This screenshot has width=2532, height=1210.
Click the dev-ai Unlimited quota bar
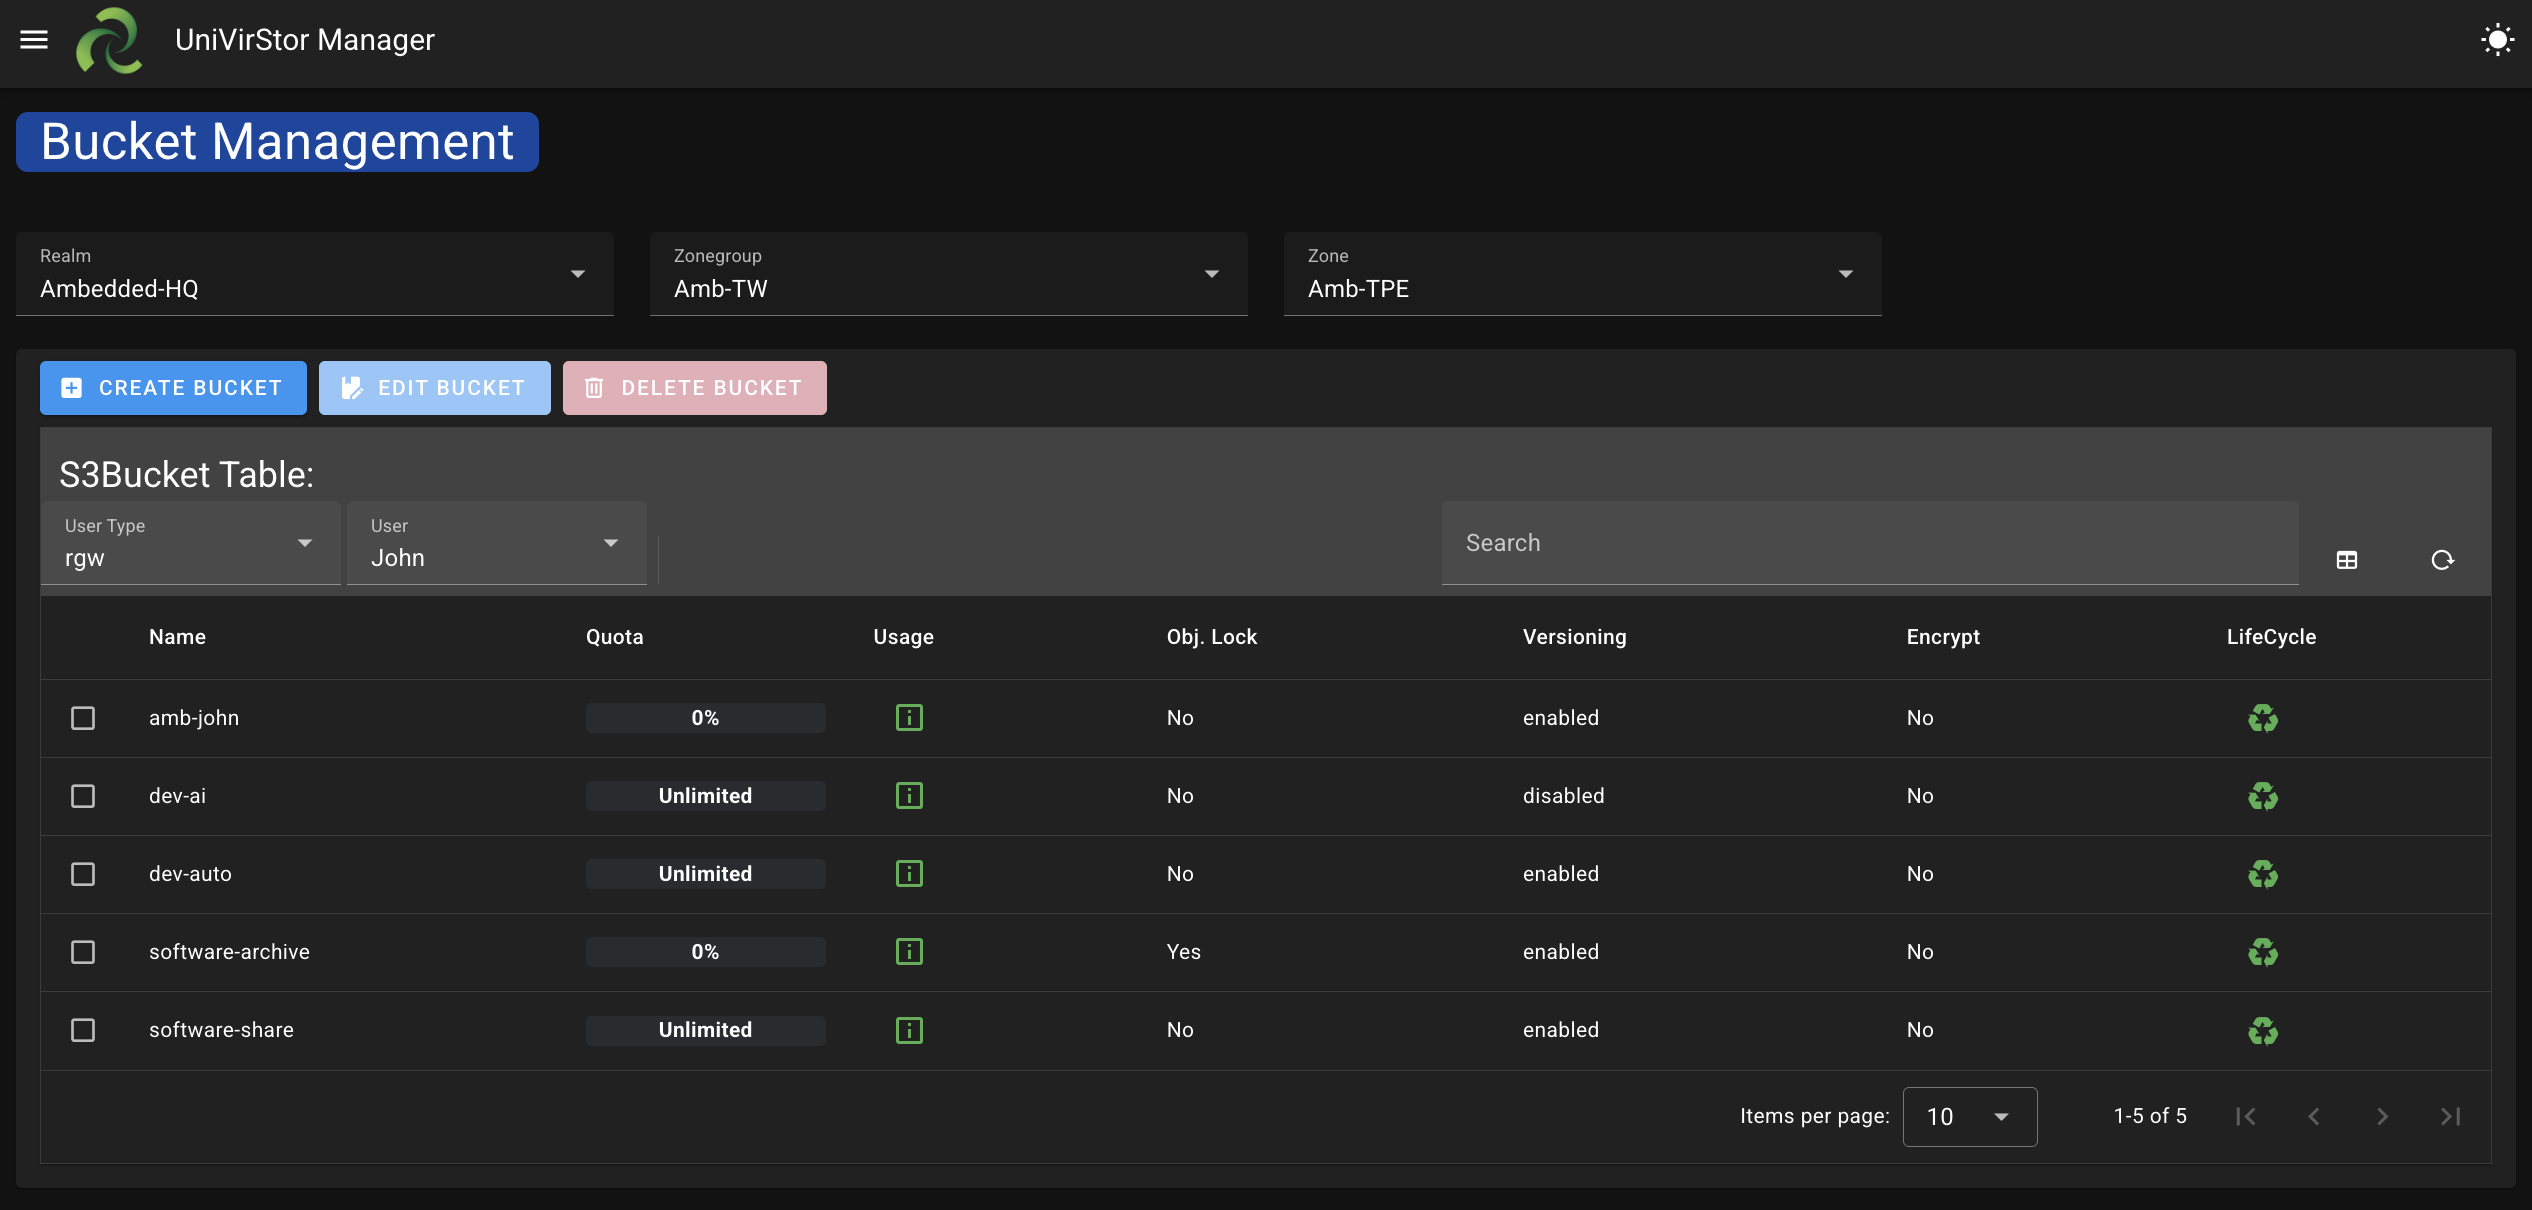pyautogui.click(x=706, y=796)
